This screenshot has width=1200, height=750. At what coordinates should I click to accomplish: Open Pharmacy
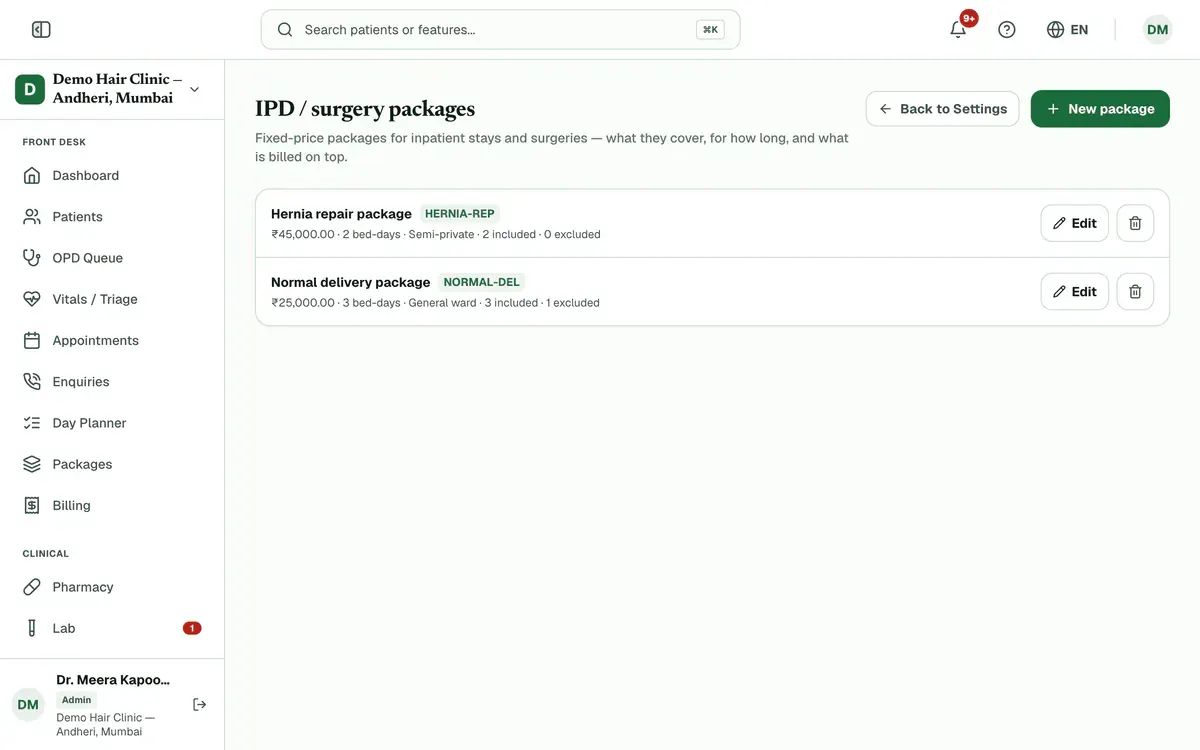(x=112, y=587)
